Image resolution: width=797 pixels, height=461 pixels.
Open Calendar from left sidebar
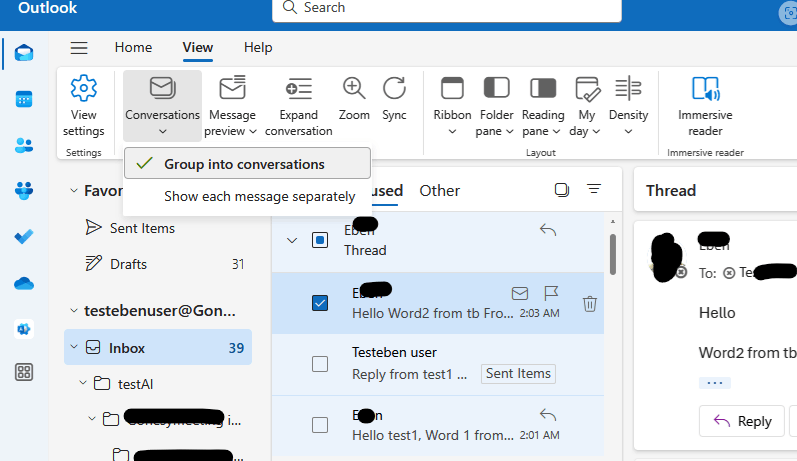[24, 99]
